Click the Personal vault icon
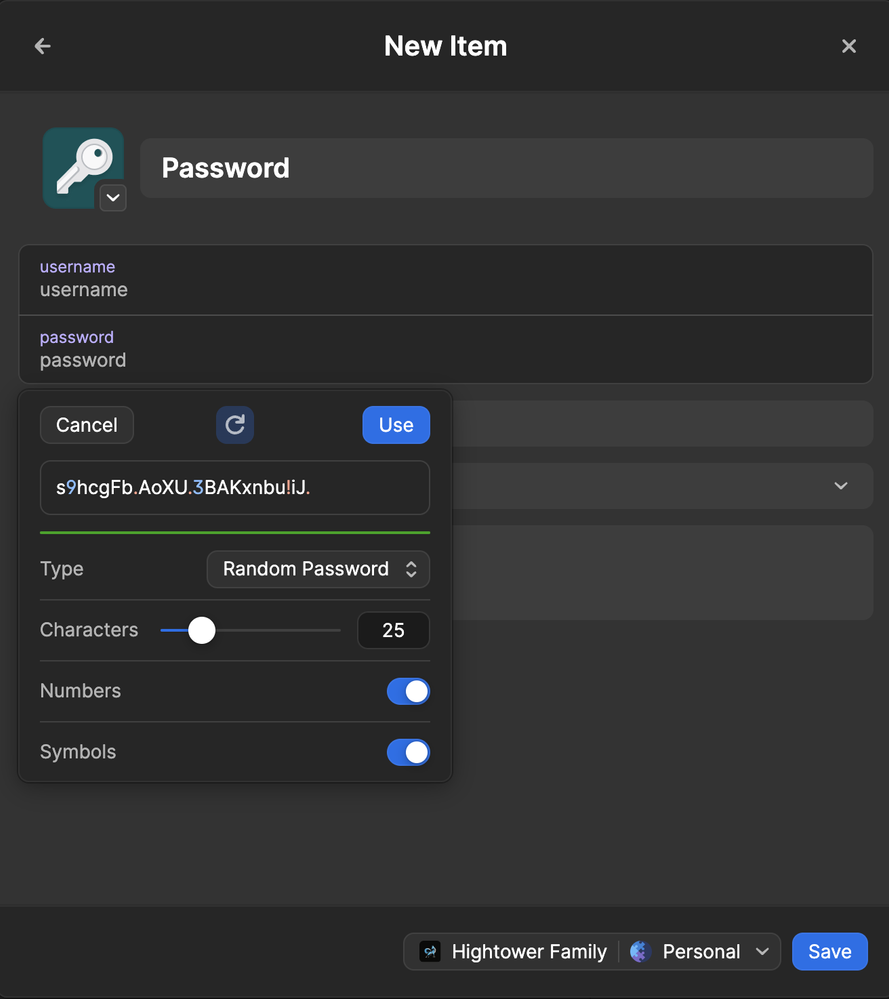 click(x=640, y=952)
